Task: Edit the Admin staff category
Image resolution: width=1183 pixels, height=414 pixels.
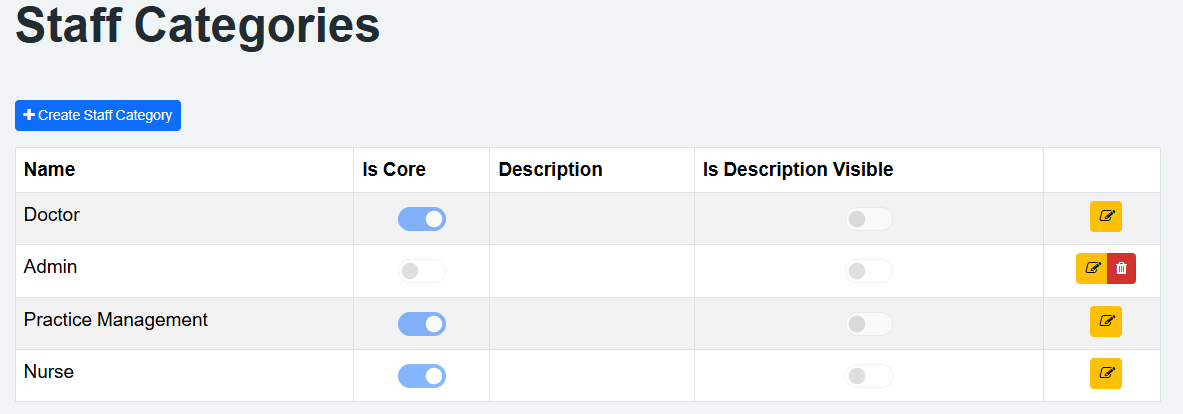Action: 1092,269
